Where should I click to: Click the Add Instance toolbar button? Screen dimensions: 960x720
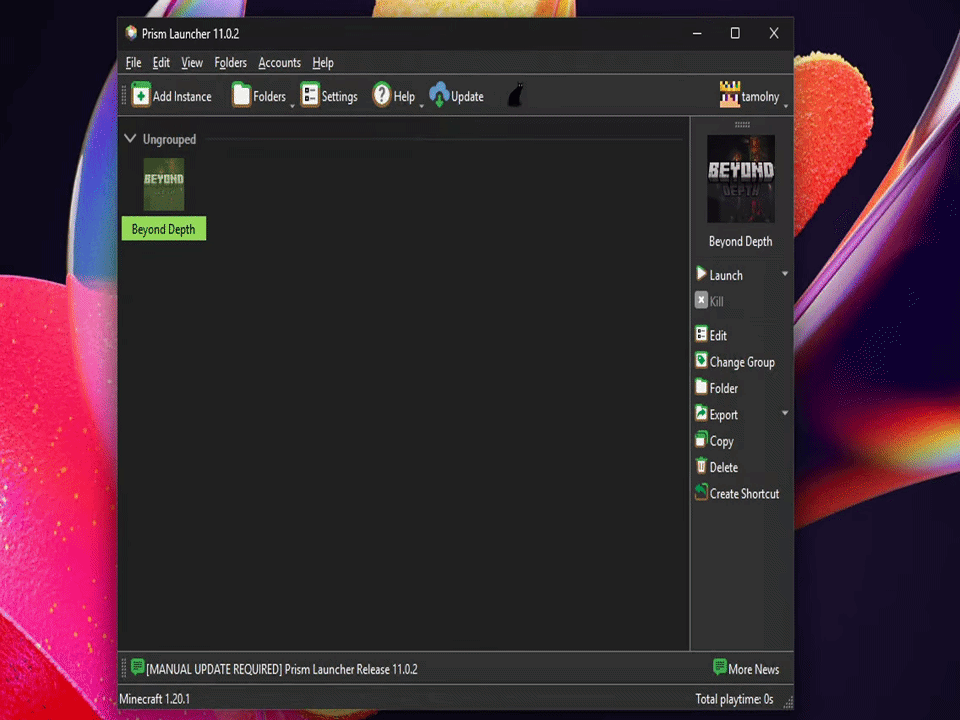coord(172,96)
